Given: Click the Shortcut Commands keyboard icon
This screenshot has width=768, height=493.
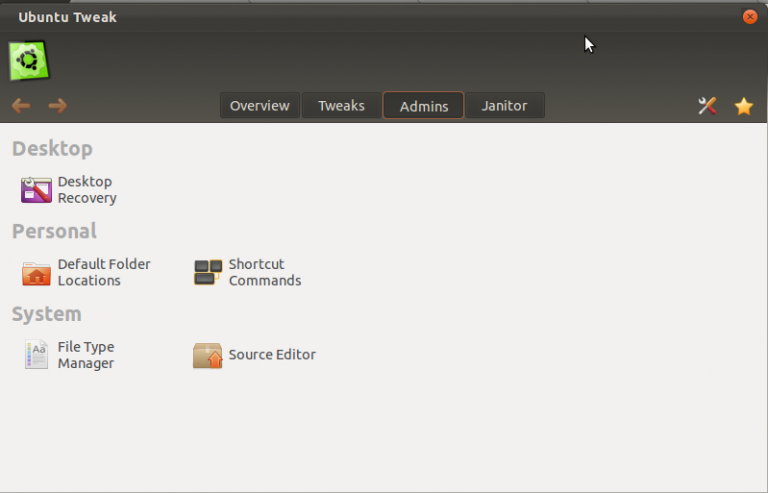Looking at the screenshot, I should pos(208,273).
